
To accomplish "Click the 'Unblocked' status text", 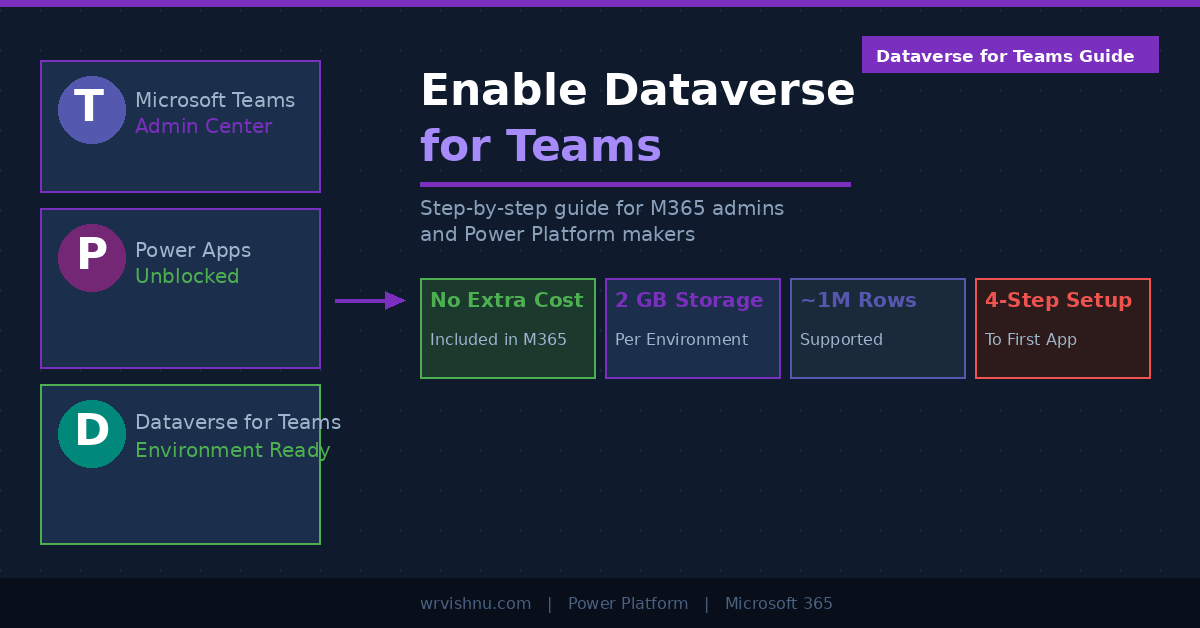I will (187, 277).
